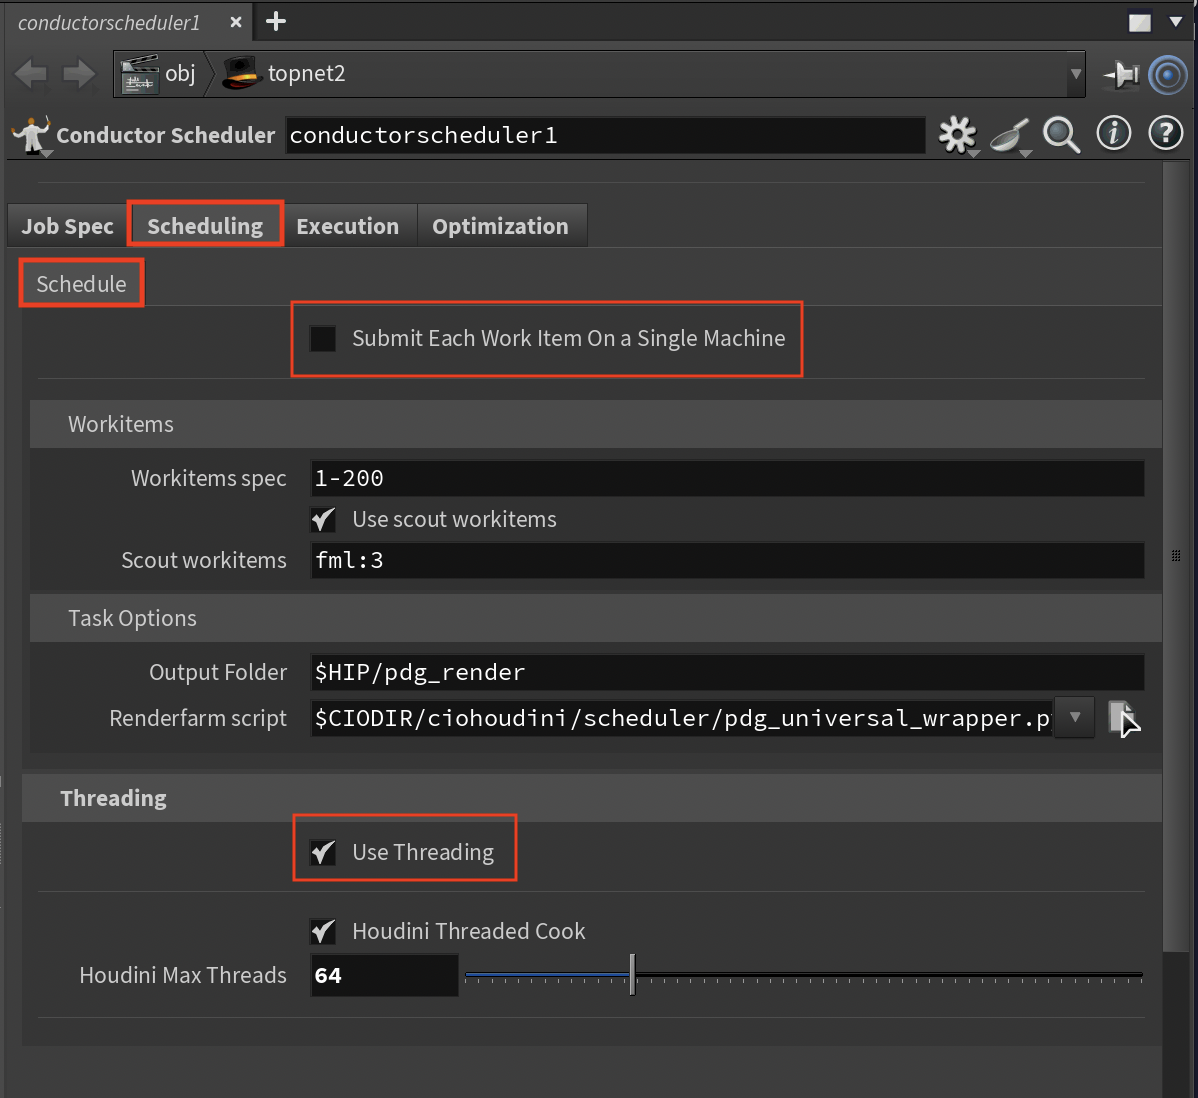The height and width of the screenshot is (1098, 1198).
Task: Open the pane options triangle menu
Action: 1176,21
